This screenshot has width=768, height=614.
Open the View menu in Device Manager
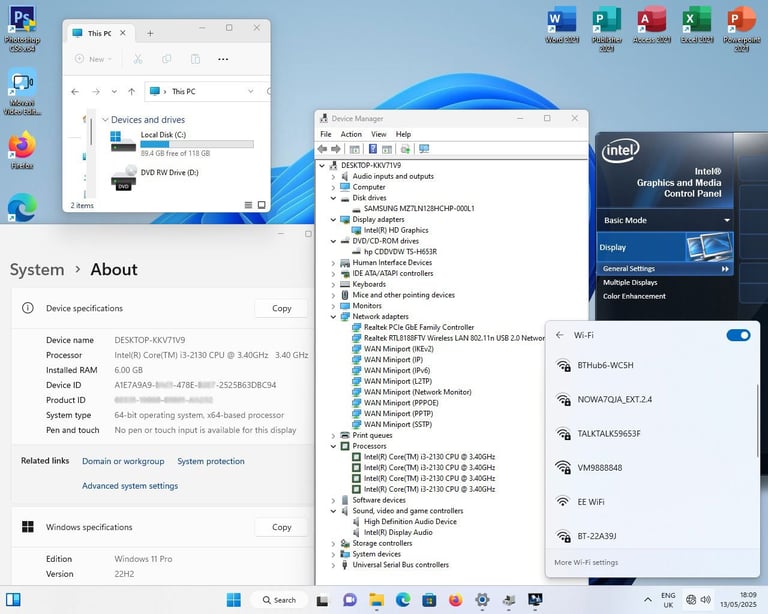[x=379, y=134]
